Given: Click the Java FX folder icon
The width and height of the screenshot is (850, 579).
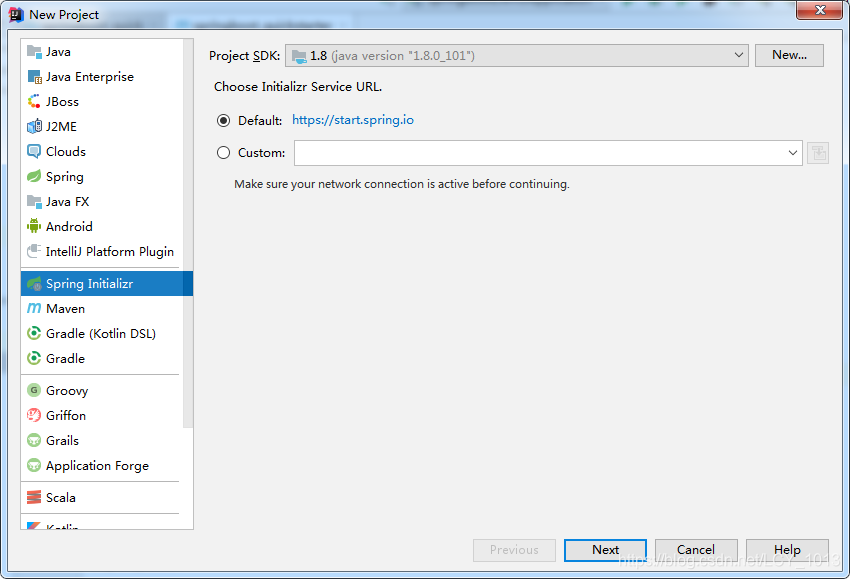Looking at the screenshot, I should pos(34,202).
